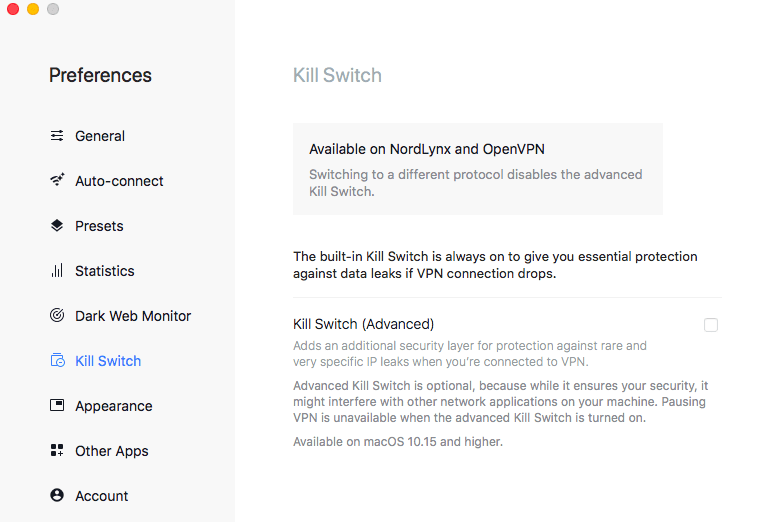Open the Account preferences label
This screenshot has width=770, height=522.
pos(101,496)
